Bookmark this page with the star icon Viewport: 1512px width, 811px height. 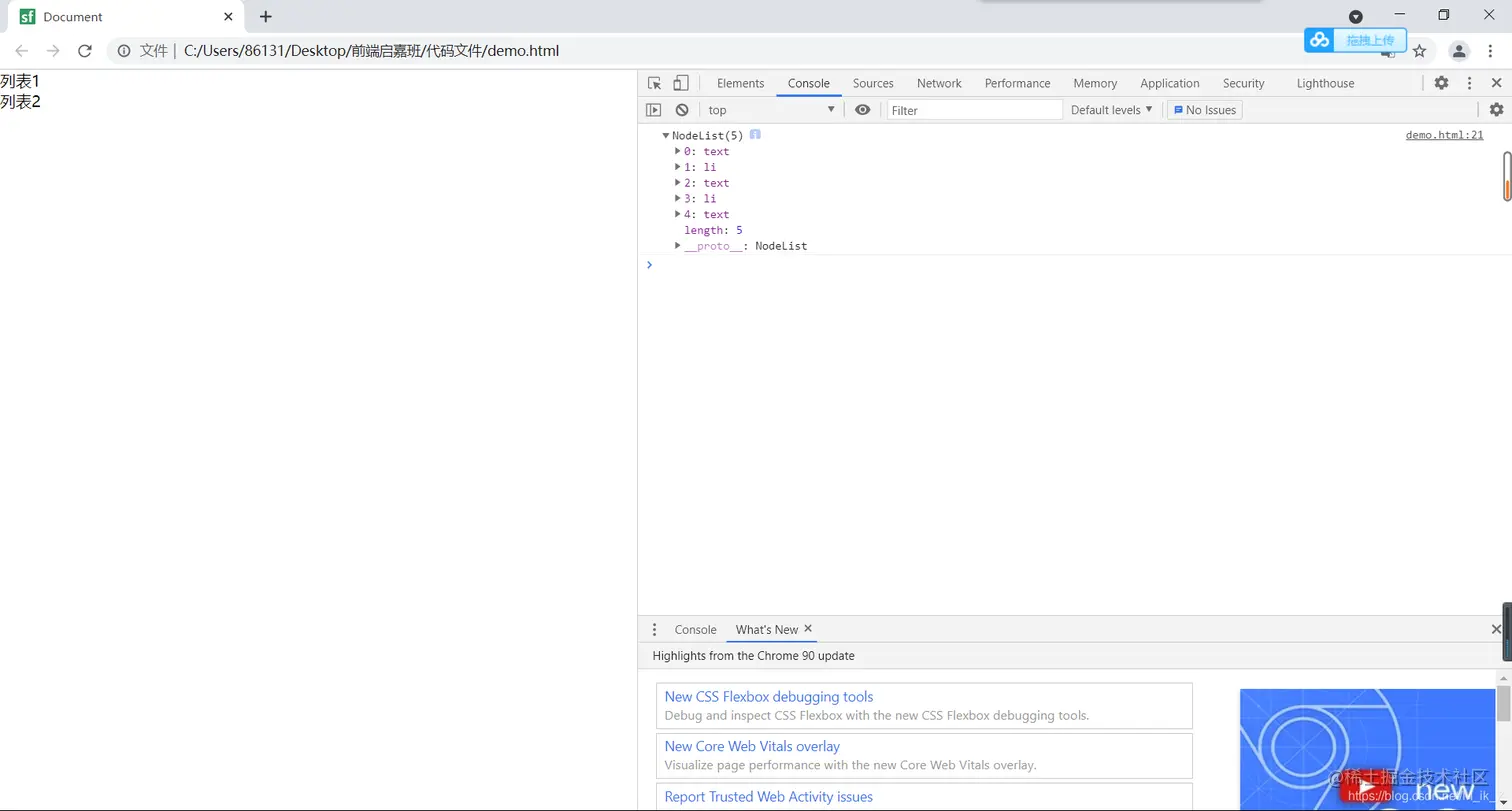tap(1419, 51)
